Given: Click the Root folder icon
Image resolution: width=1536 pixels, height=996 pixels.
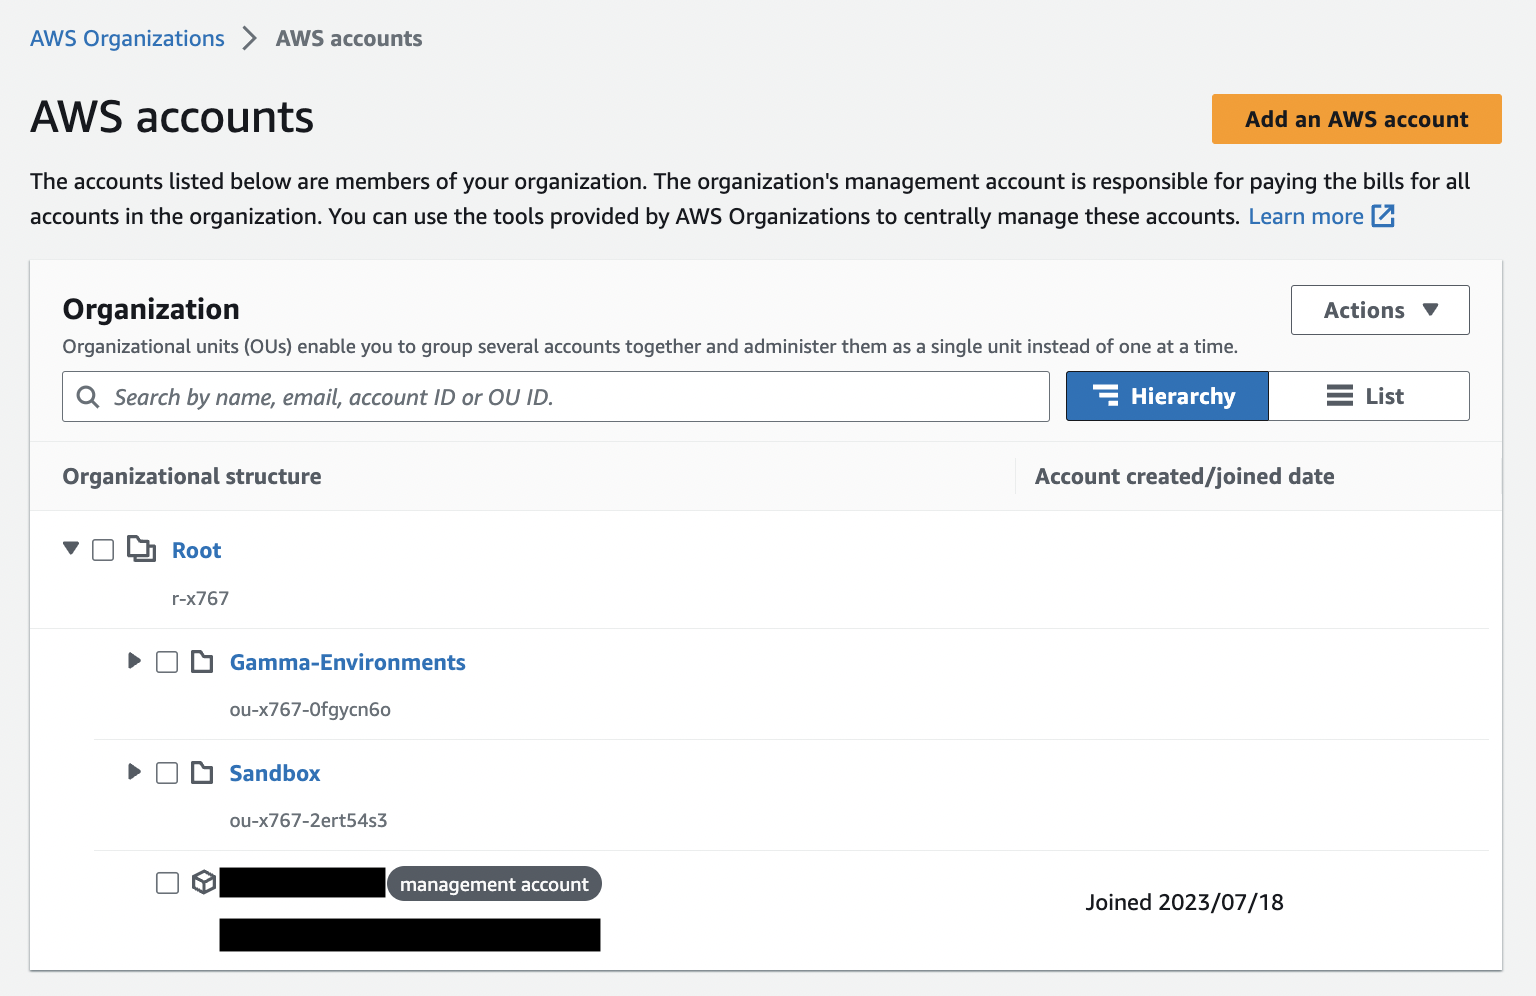Looking at the screenshot, I should pos(141,549).
